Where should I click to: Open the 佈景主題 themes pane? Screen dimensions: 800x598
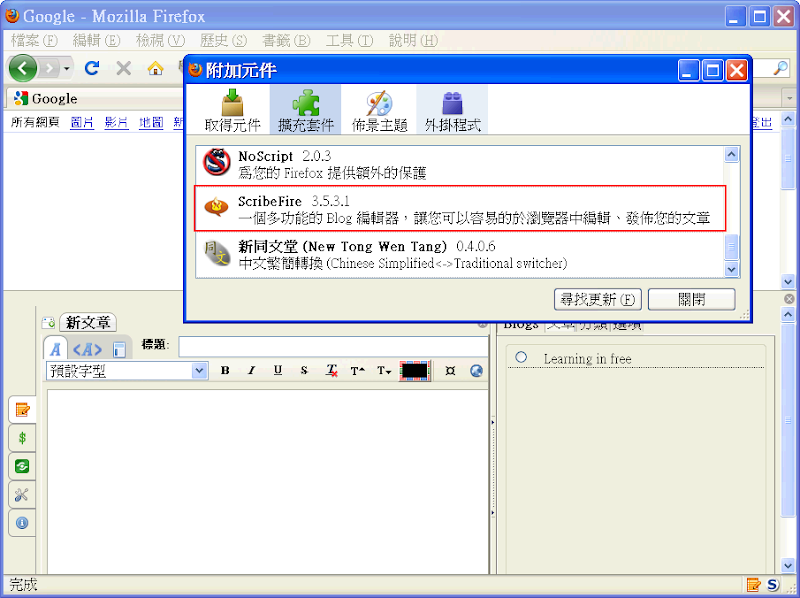tap(379, 110)
